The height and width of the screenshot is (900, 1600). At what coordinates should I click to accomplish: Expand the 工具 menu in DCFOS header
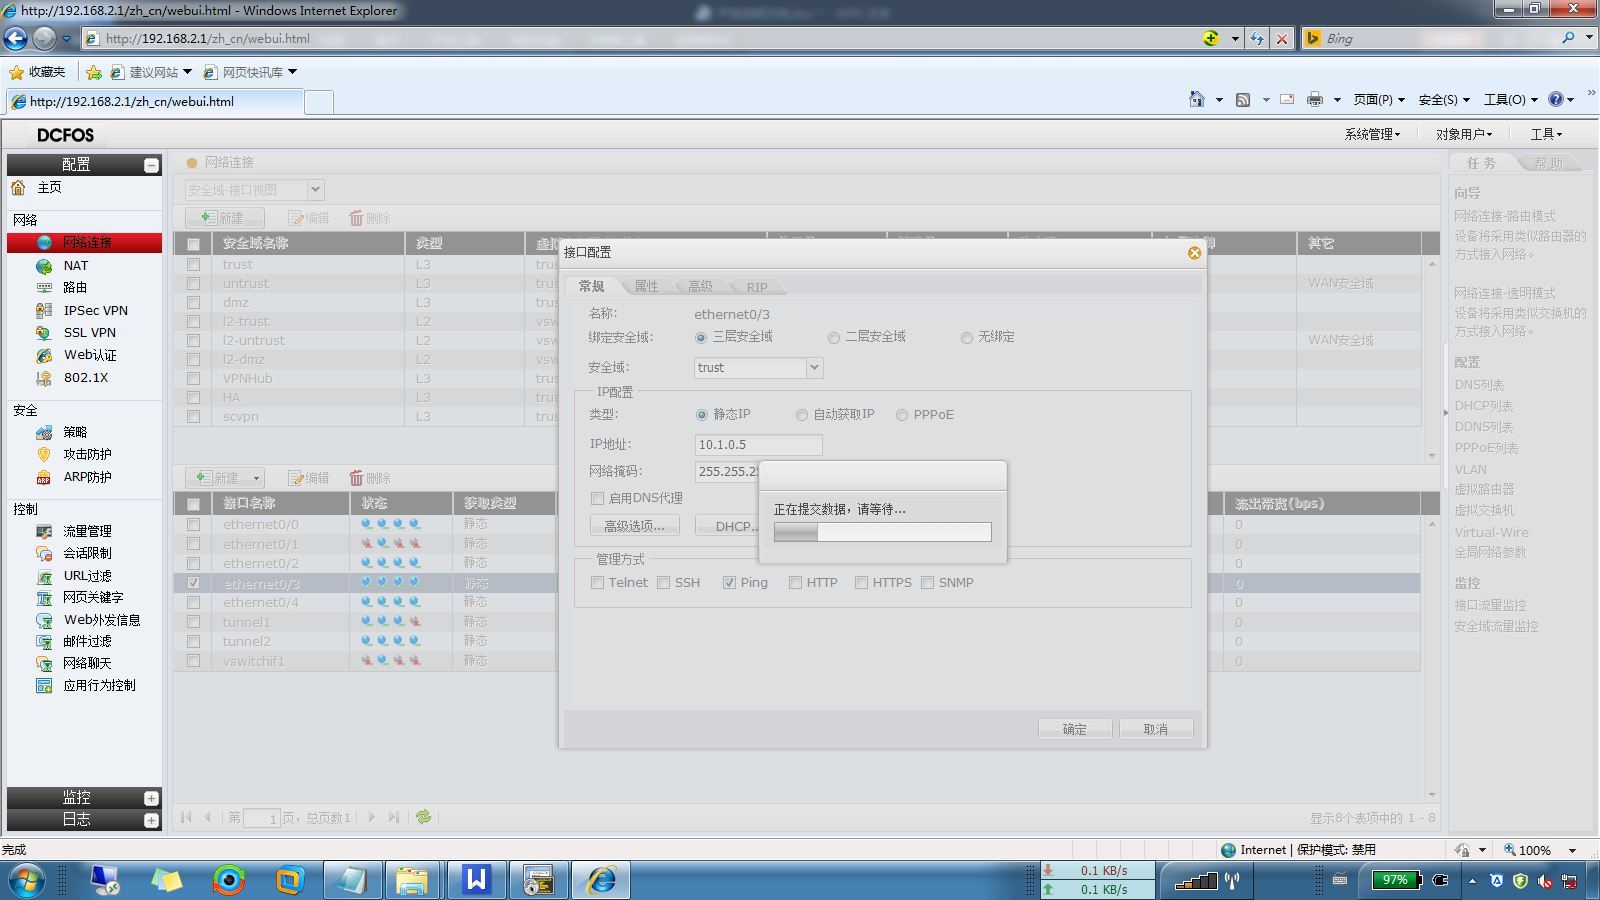click(x=1546, y=134)
